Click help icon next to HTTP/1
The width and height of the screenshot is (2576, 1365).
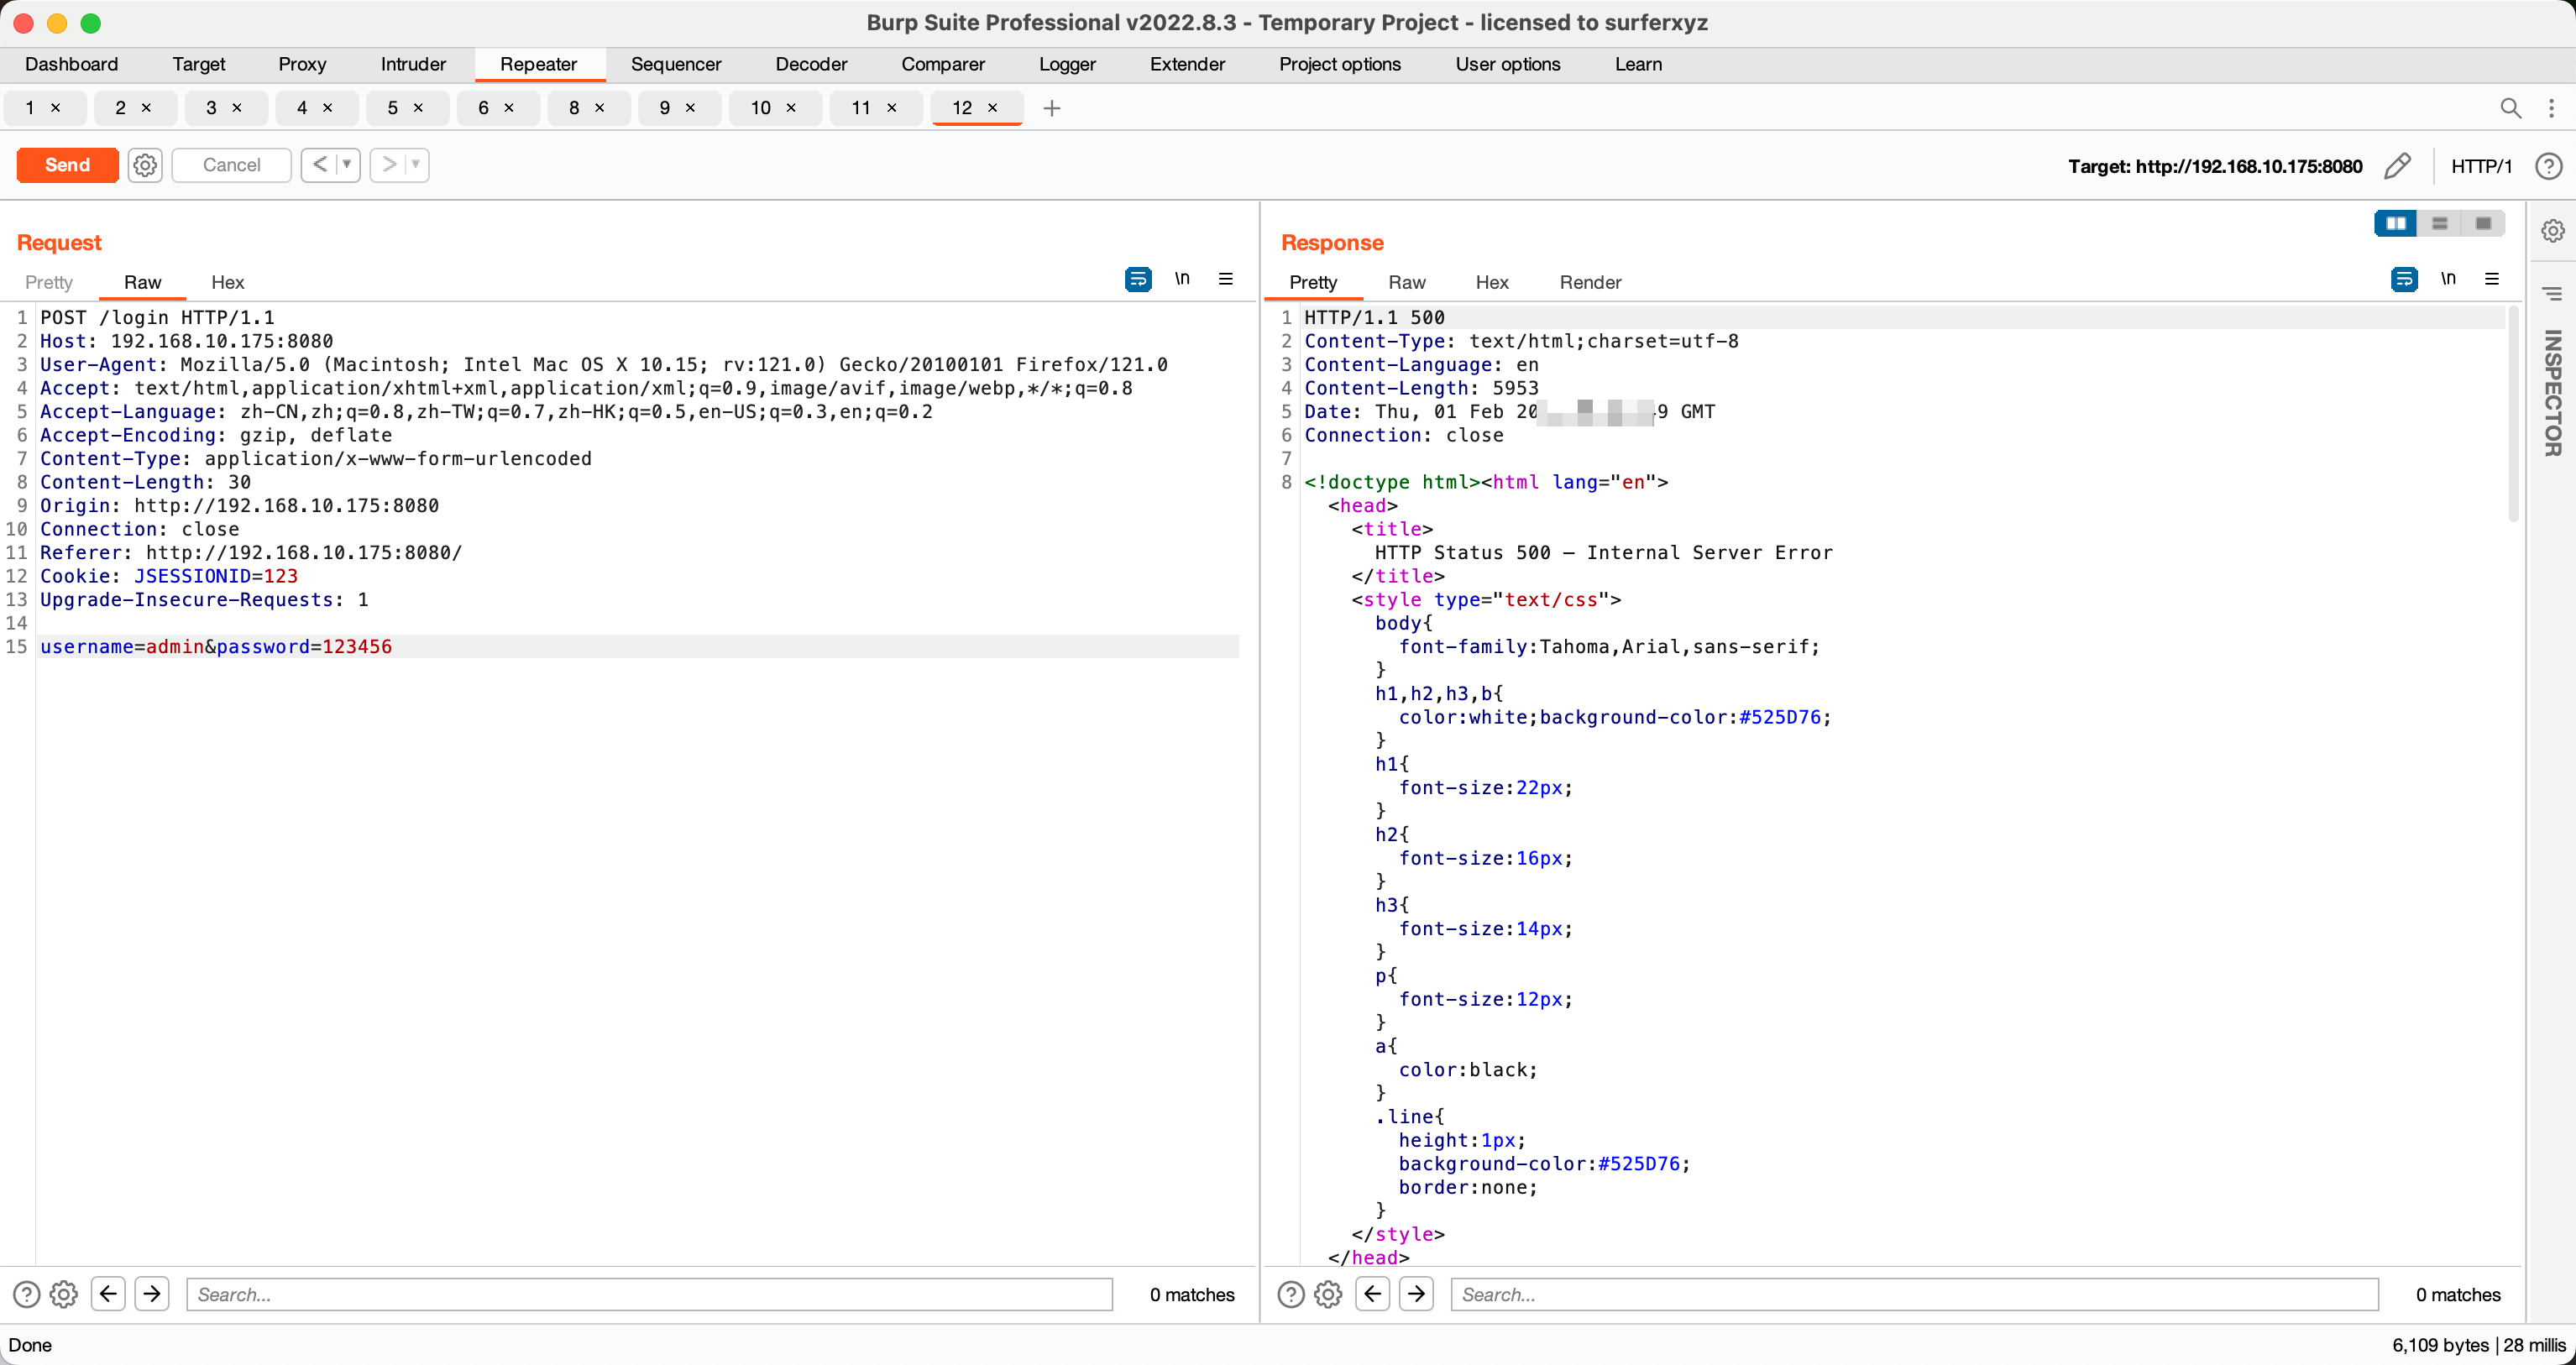tap(2548, 166)
